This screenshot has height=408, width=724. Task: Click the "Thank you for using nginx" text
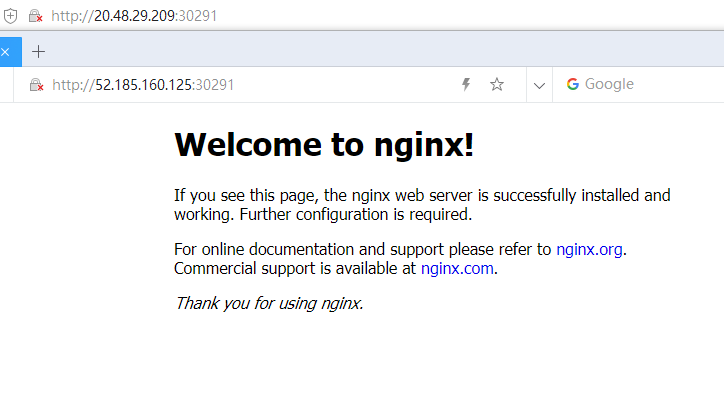pos(269,302)
